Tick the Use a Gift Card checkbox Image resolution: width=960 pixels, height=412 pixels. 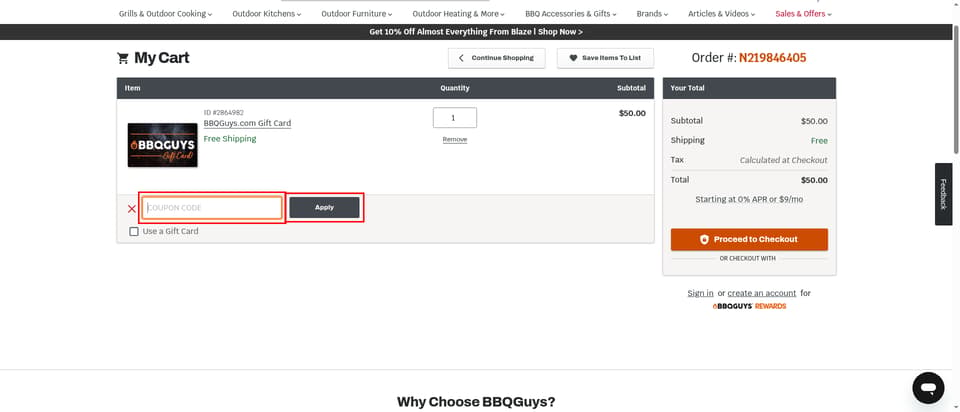134,231
